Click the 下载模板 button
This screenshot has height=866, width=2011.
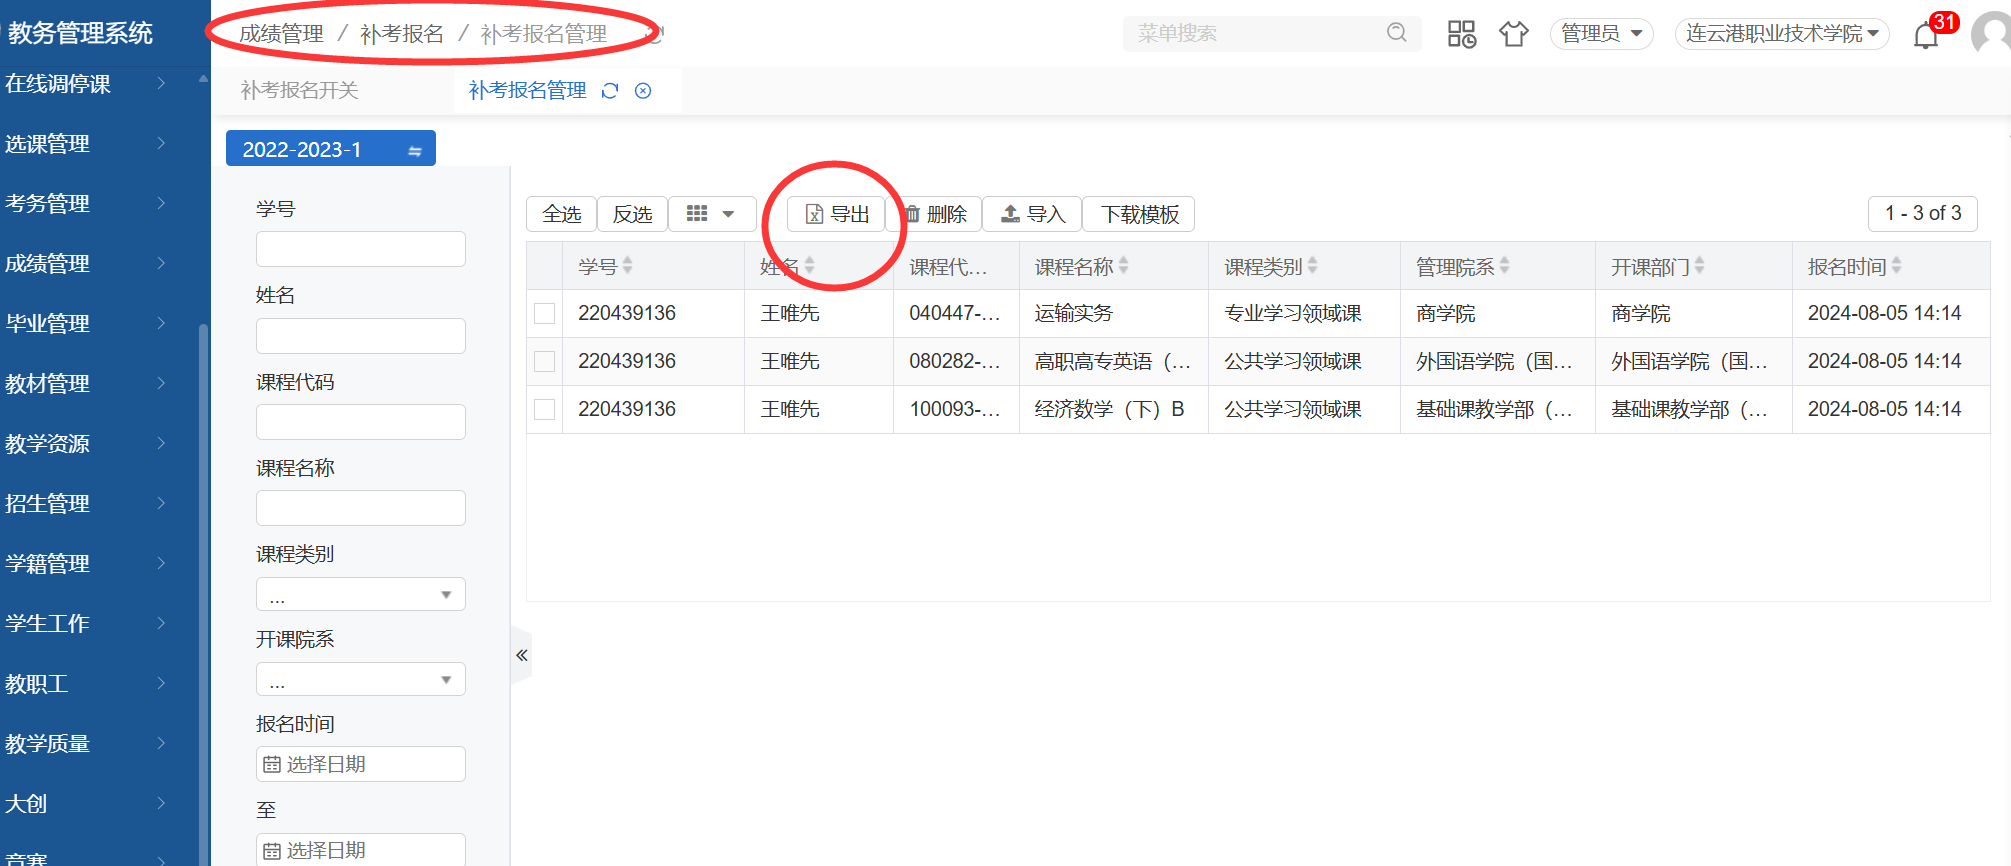tap(1139, 214)
